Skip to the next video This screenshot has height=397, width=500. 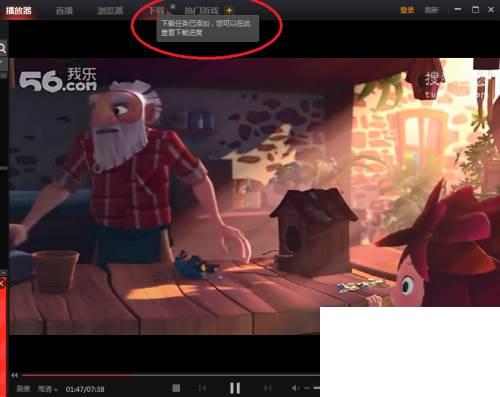[x=268, y=388]
